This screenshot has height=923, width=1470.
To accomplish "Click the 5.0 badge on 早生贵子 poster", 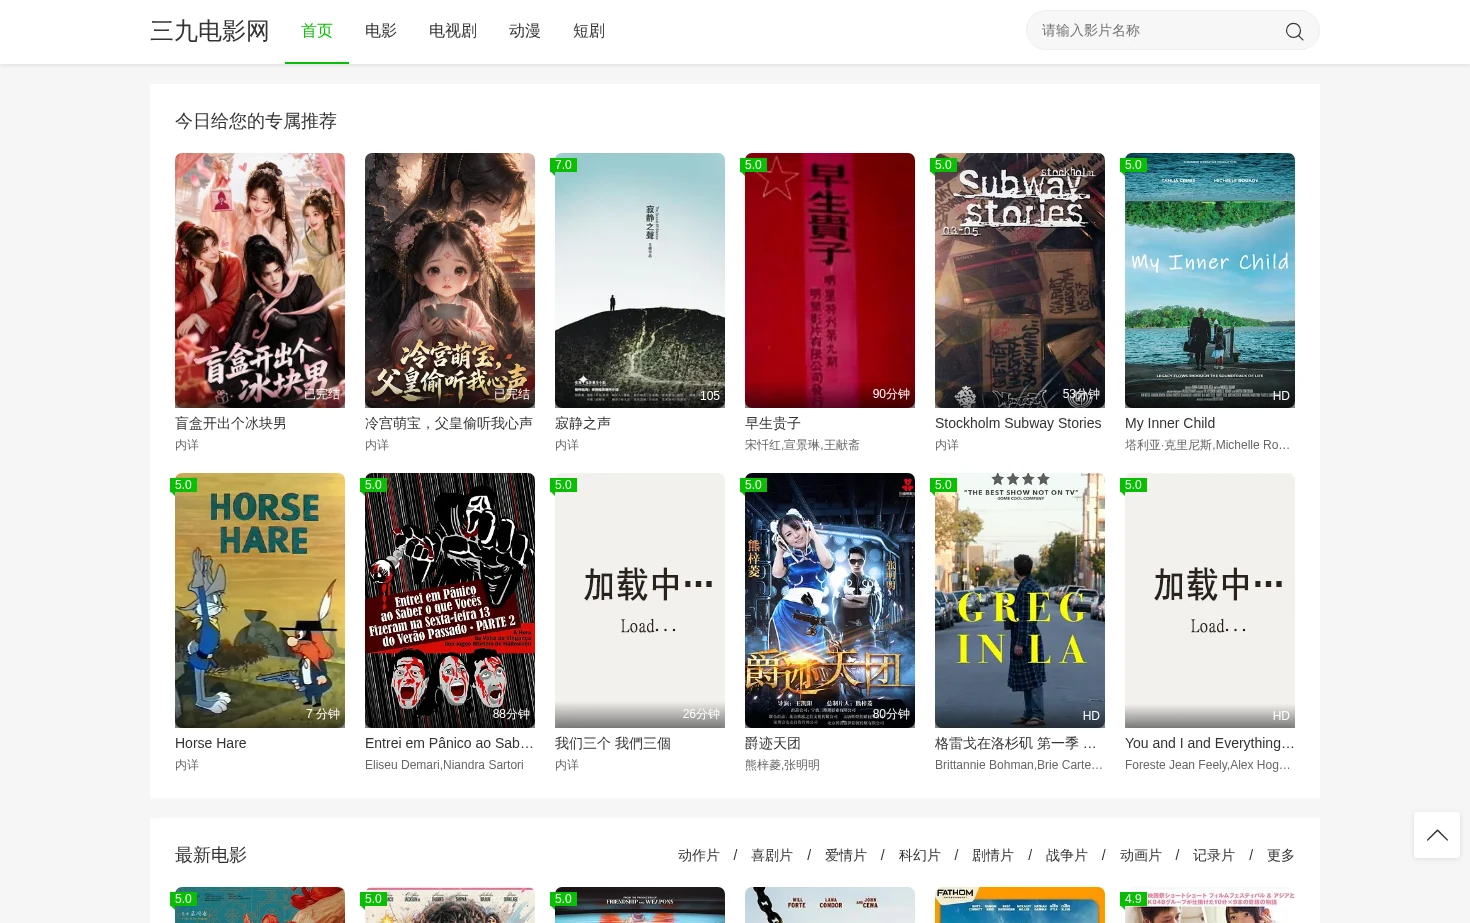I will (x=754, y=165).
